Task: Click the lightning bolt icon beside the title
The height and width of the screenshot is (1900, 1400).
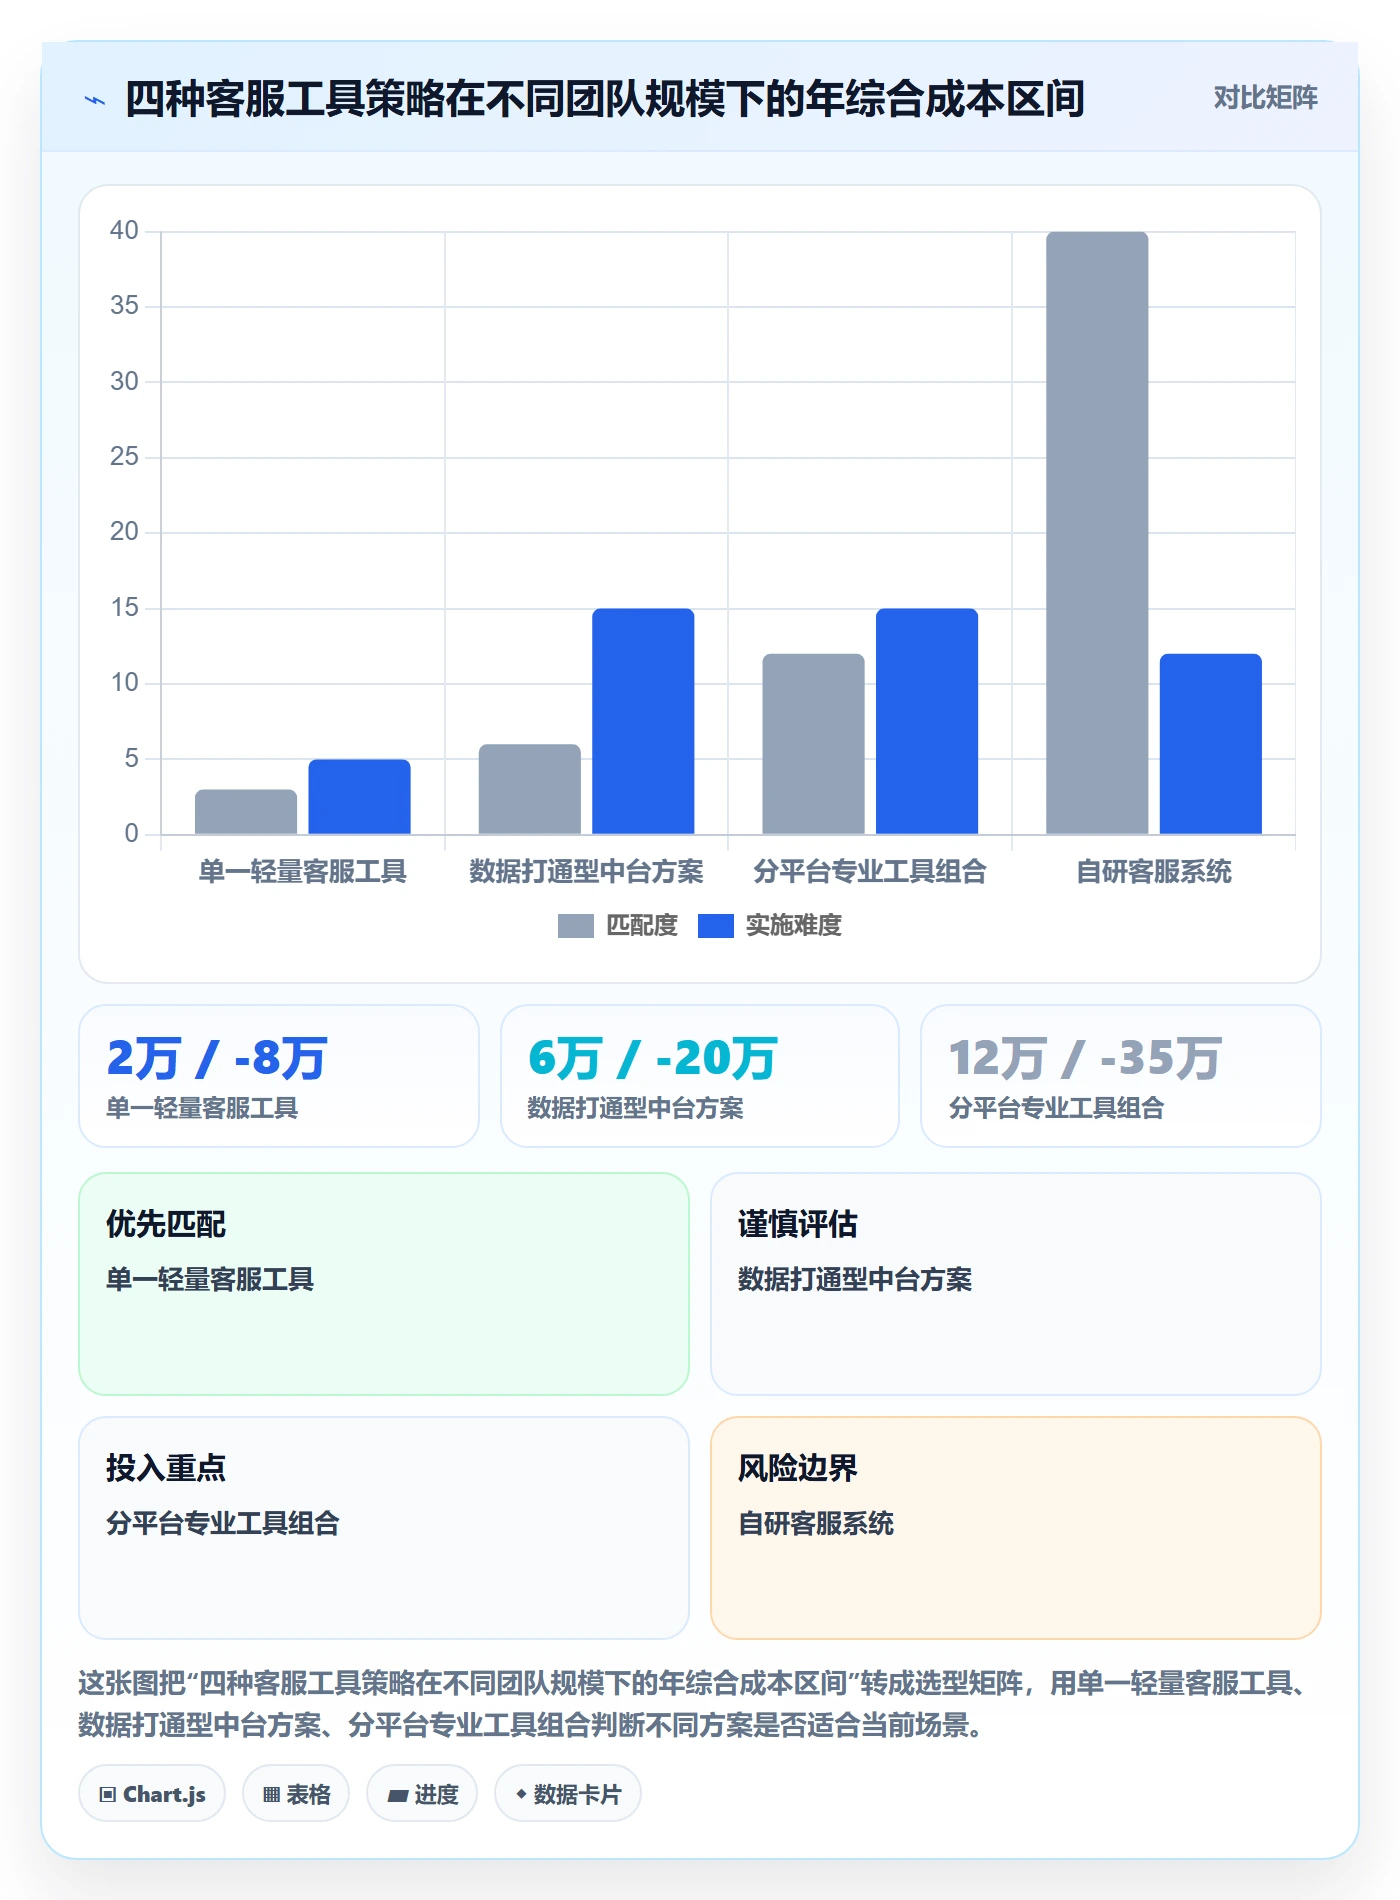Action: (x=95, y=100)
